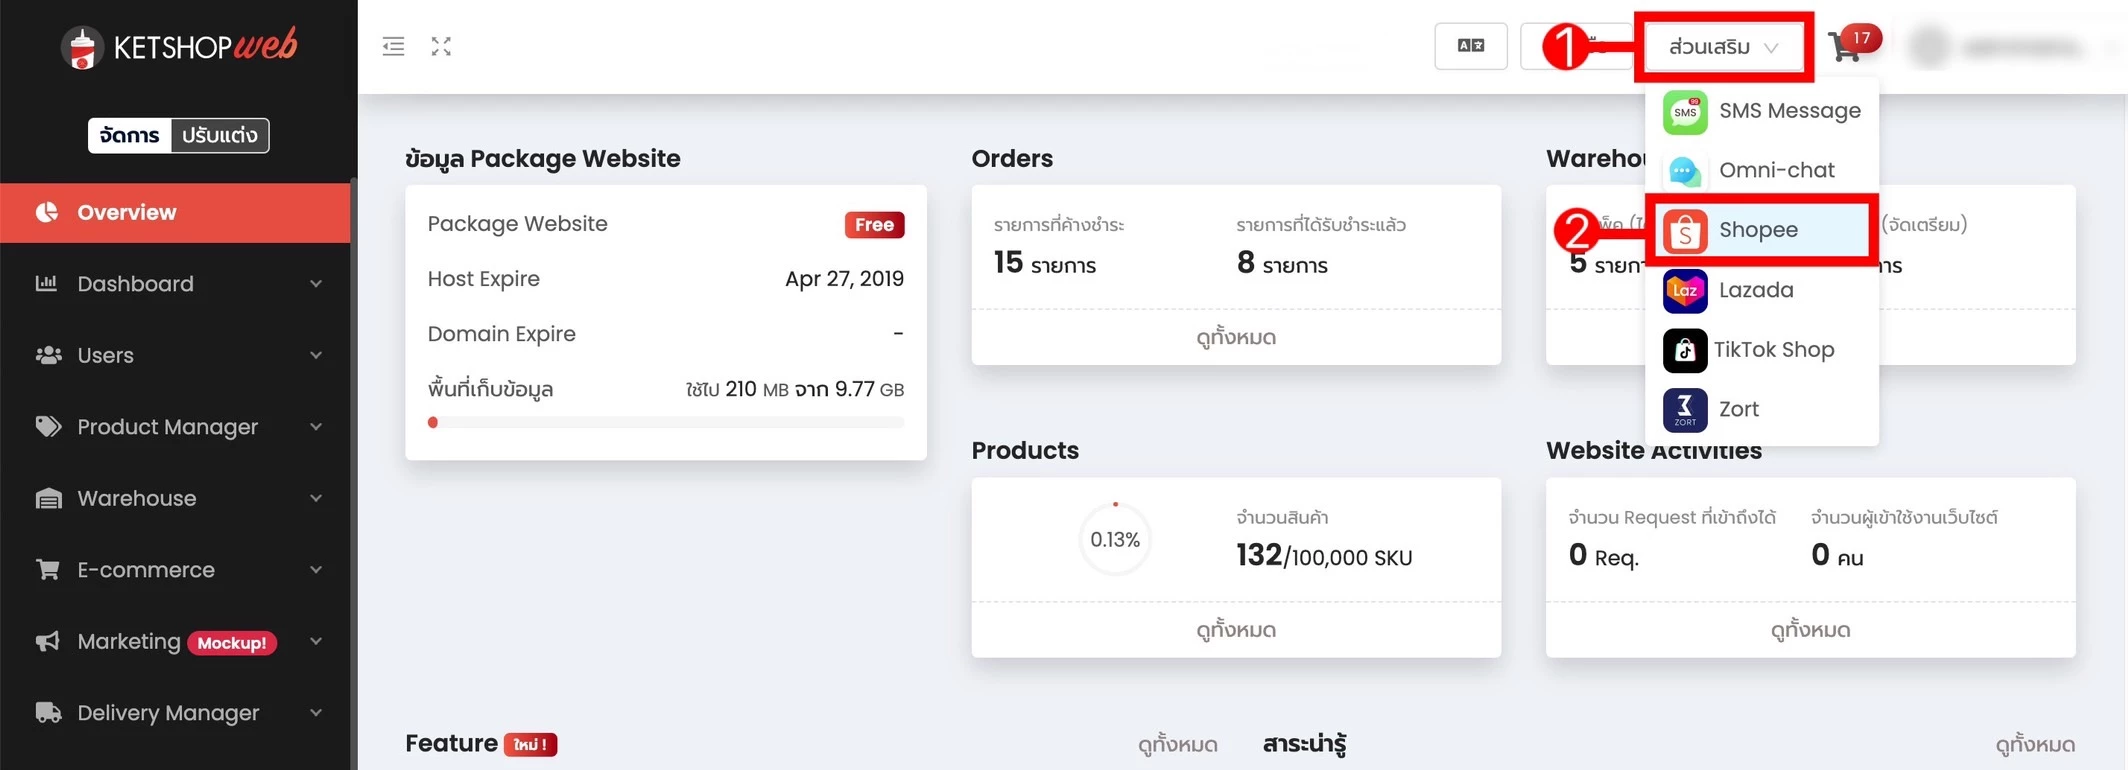2128x770 pixels.
Task: Switch to ปรับแต่ง mode
Action: 220,135
